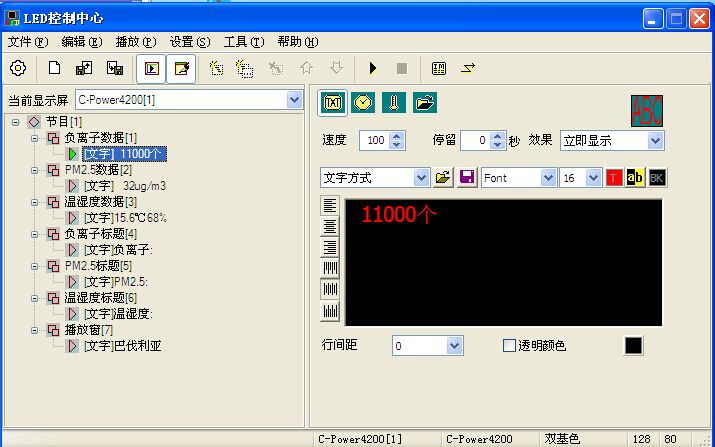Open the 文字方式 dropdown
The width and height of the screenshot is (715, 447).
[x=421, y=178]
